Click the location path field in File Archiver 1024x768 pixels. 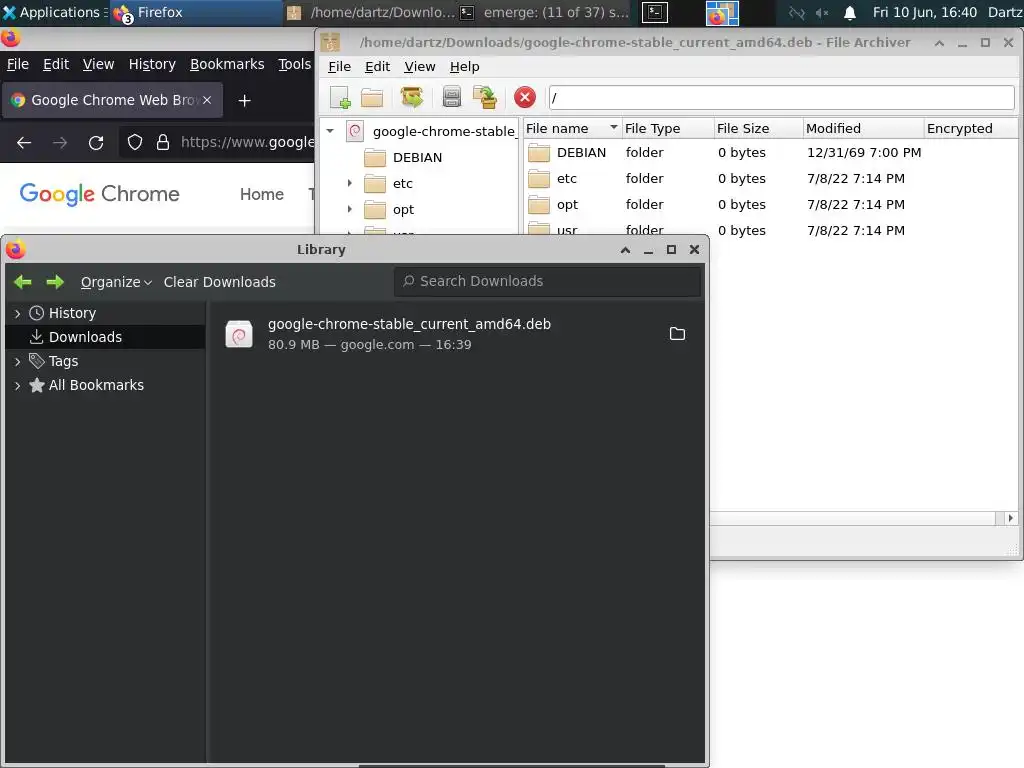click(781, 98)
